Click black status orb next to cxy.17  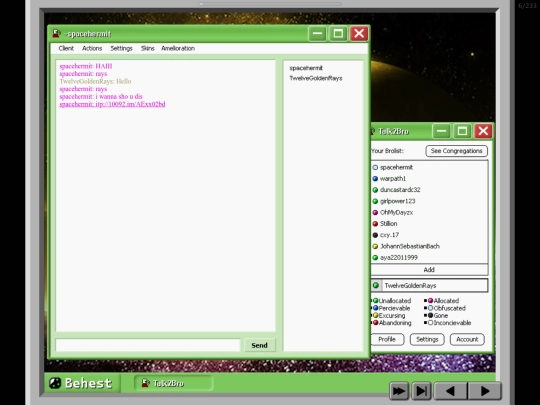click(375, 235)
